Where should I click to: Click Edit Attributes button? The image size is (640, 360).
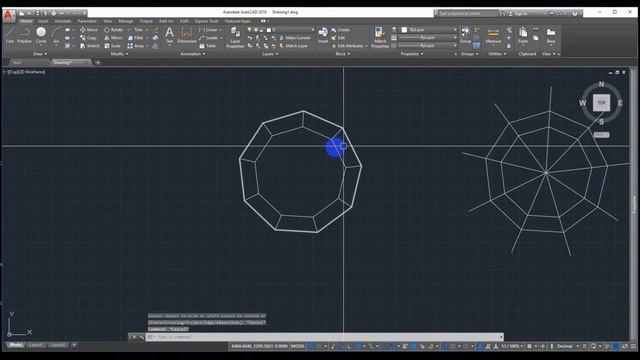tap(348, 46)
